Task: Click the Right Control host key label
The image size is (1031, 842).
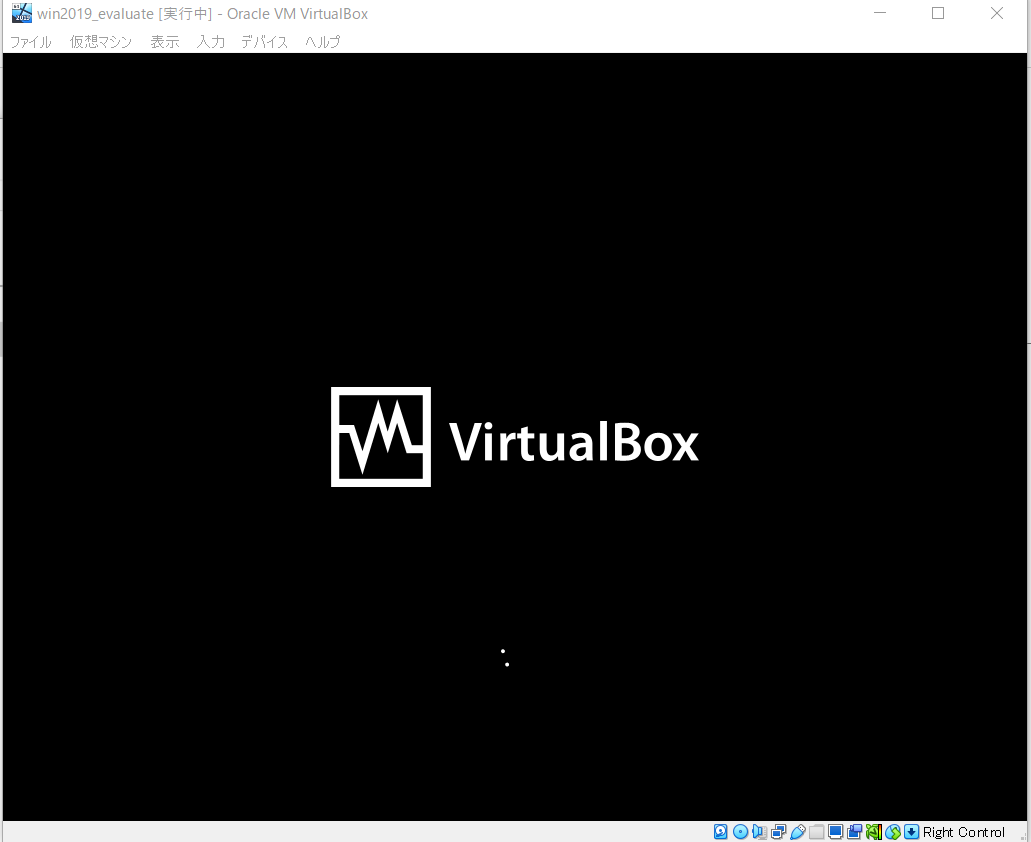Action: point(964,832)
